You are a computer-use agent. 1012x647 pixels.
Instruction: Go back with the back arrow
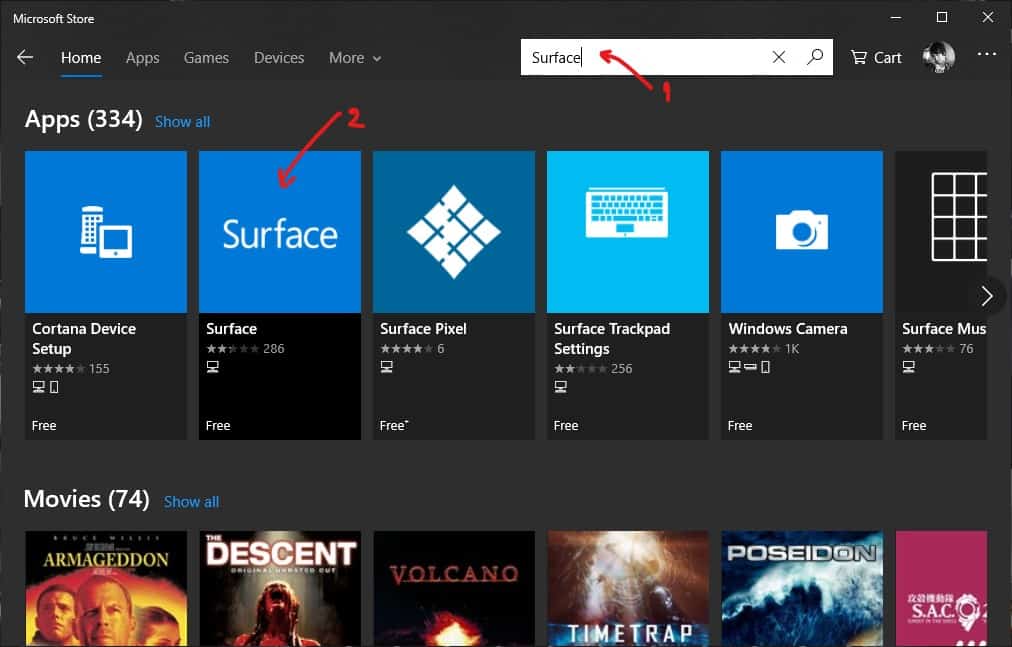pos(25,57)
